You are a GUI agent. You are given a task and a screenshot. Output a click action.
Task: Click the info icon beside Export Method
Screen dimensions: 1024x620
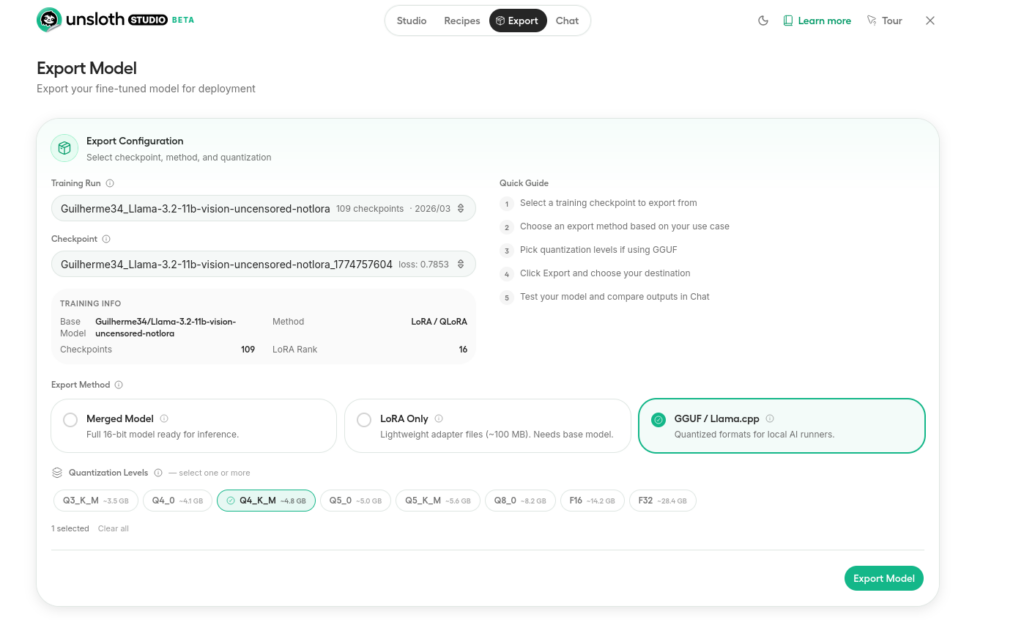(119, 385)
